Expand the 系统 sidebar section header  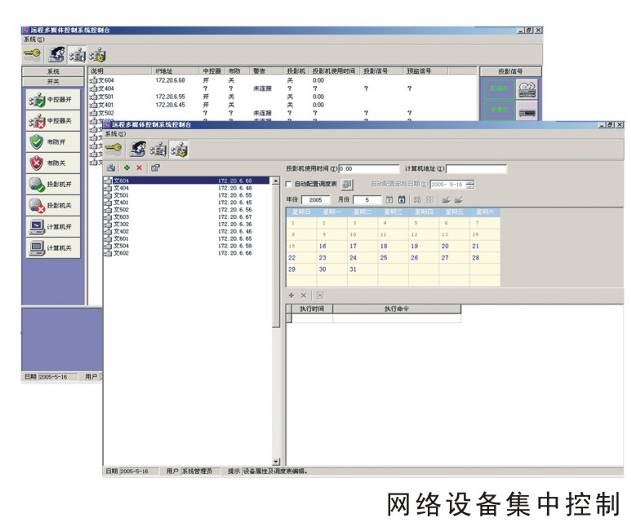(53, 72)
